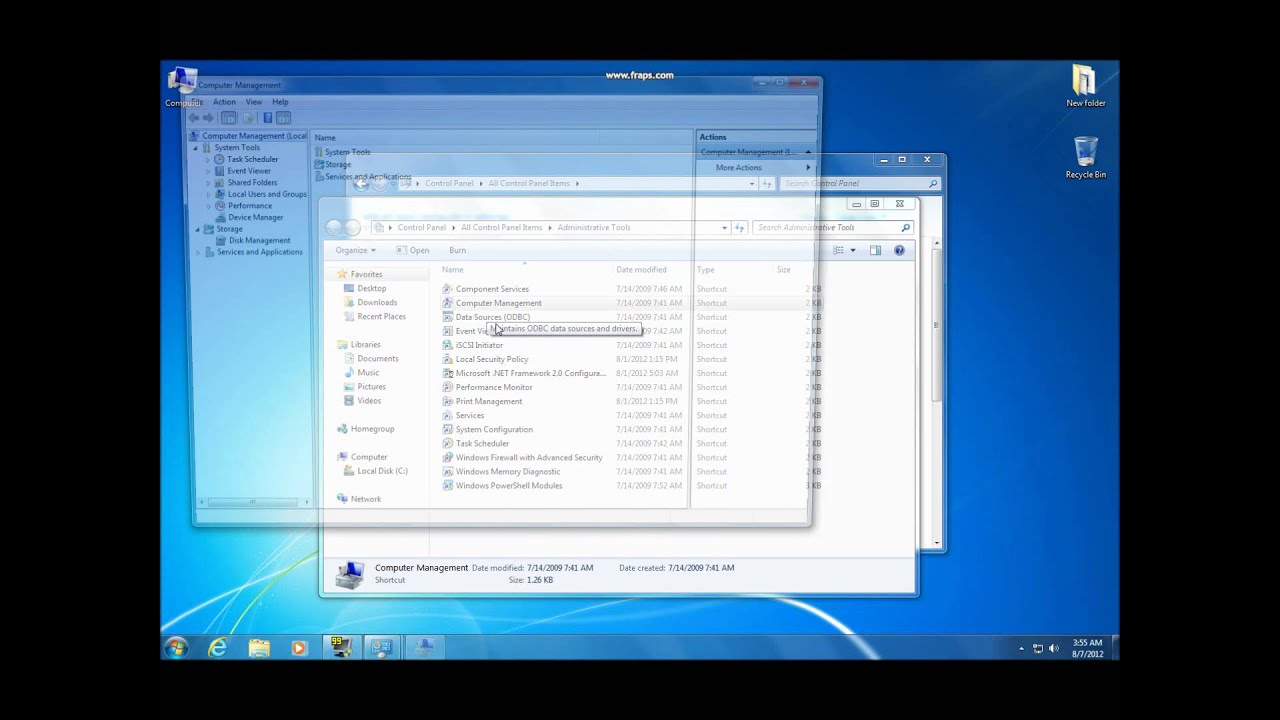Select Local Users and Groups tree icon
The width and height of the screenshot is (1280, 720).
[220, 194]
